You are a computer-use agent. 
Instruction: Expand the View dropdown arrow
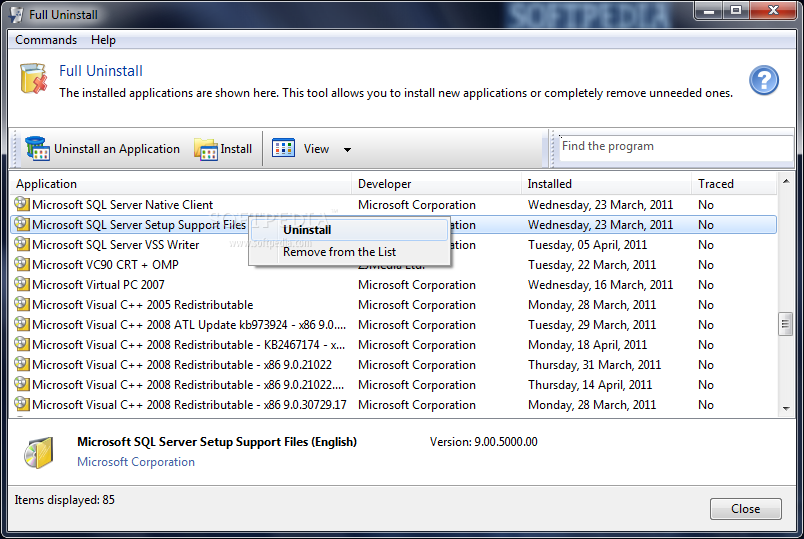(x=347, y=150)
